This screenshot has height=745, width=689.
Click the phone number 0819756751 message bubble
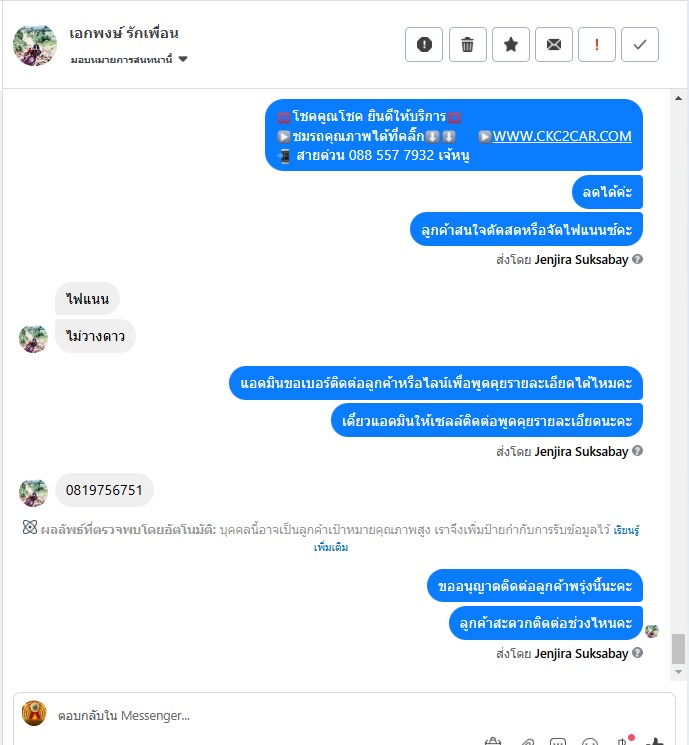[x=104, y=490]
